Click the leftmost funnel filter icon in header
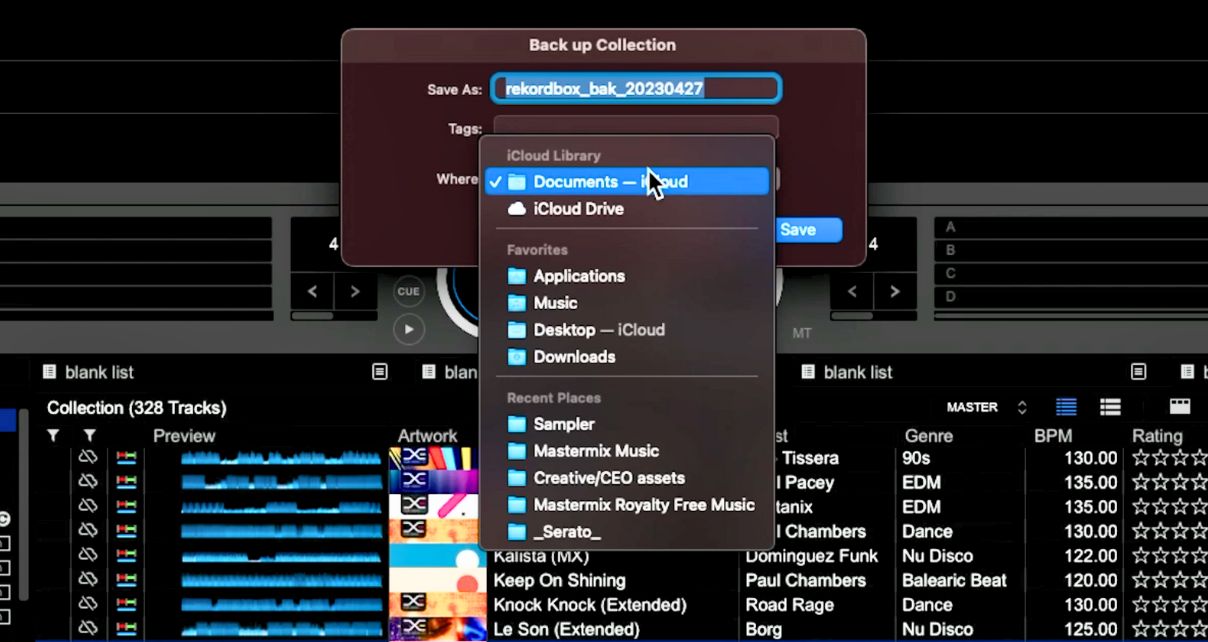 [53, 435]
